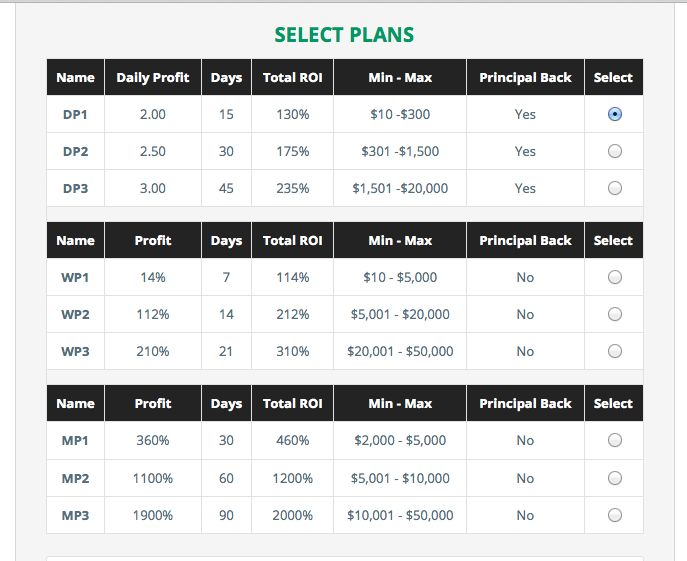Screen dimensions: 687x561
Task: Click the 1100% profit cell
Action: pyautogui.click(x=153, y=478)
